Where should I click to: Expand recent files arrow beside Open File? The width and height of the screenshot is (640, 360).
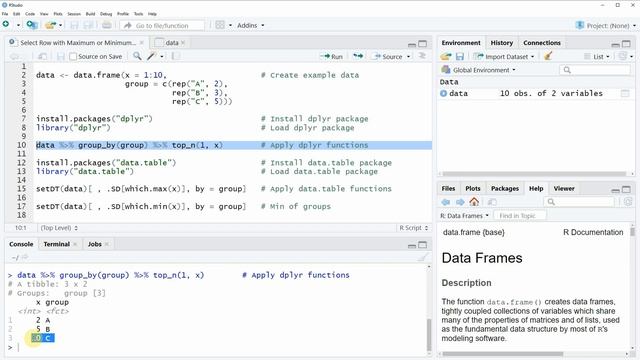[x=61, y=25]
